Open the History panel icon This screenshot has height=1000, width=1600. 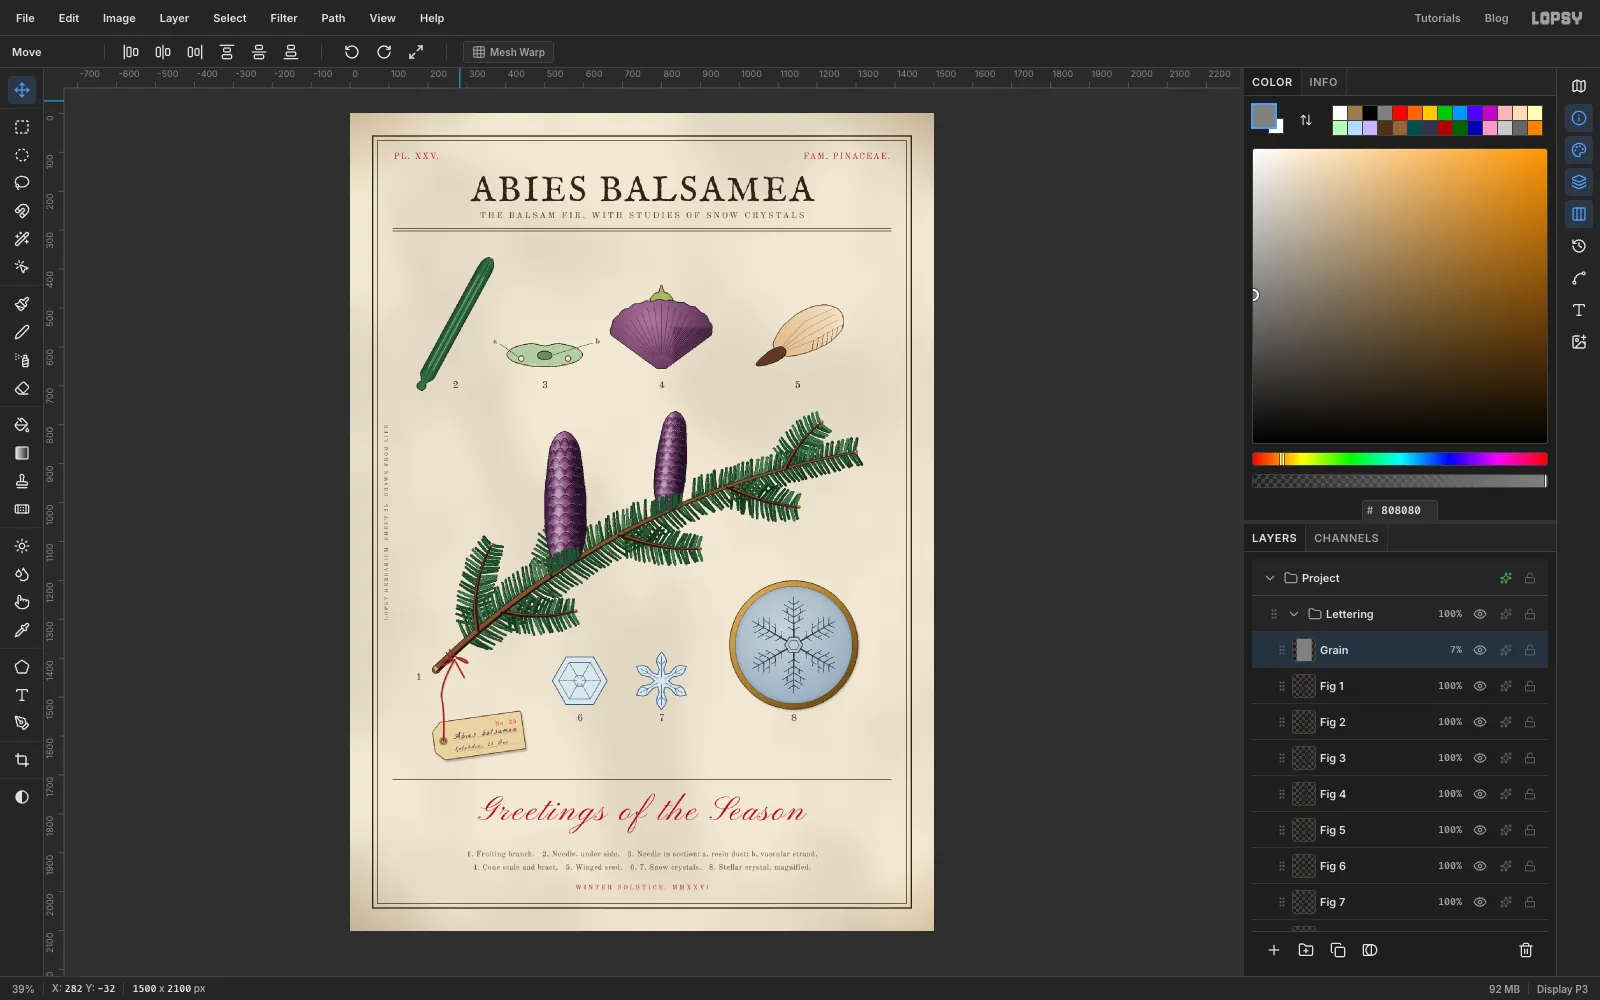coord(1579,246)
